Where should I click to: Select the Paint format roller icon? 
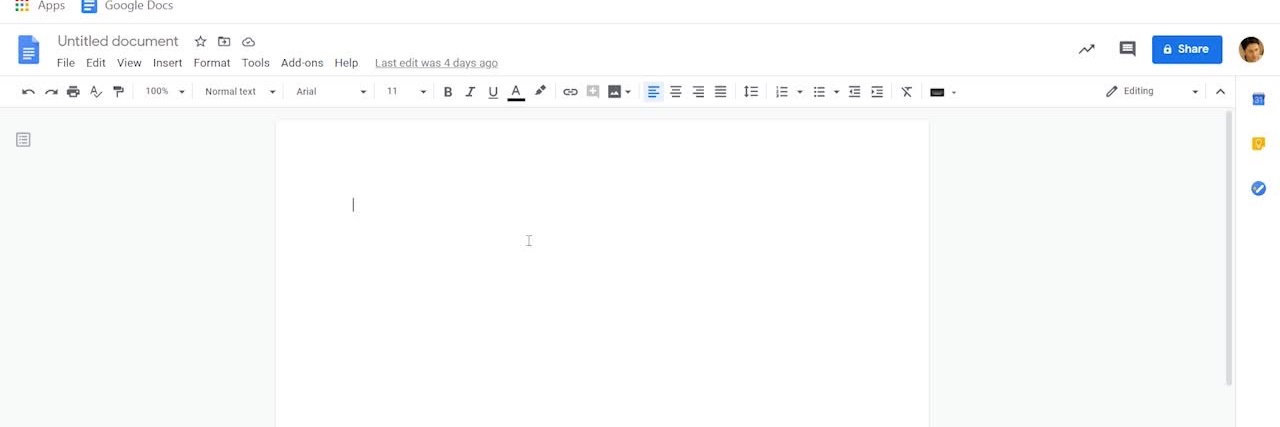(x=119, y=92)
